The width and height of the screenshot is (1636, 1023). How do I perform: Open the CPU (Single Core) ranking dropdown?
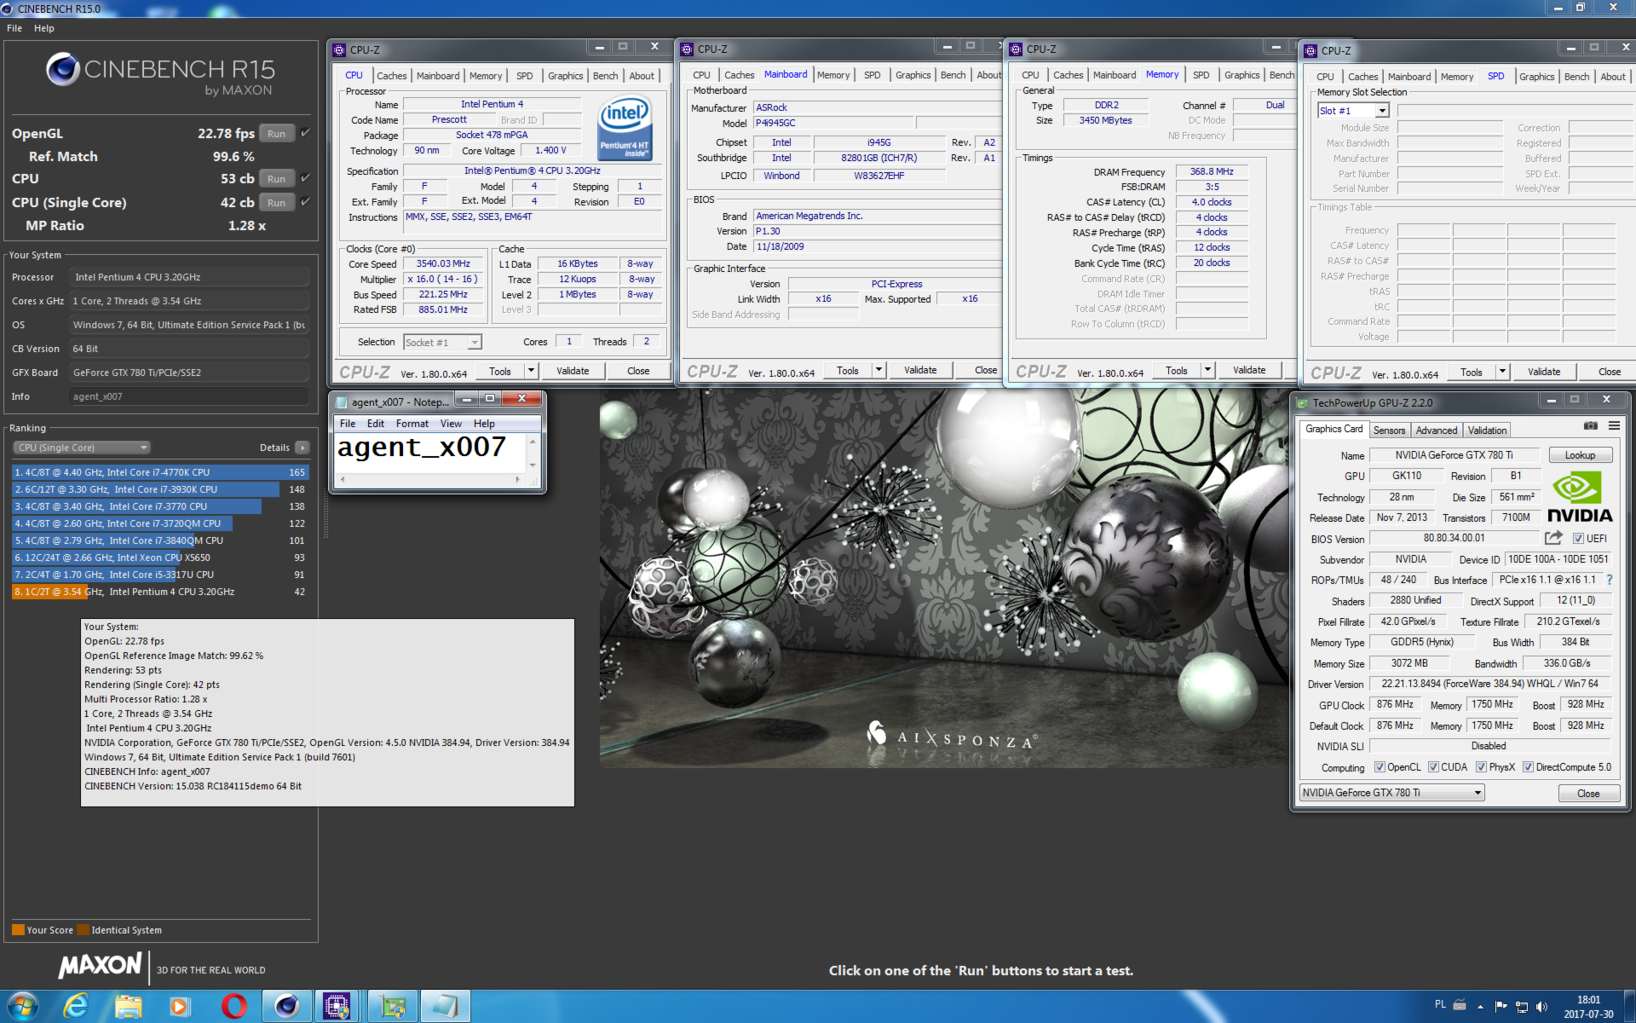tap(81, 448)
